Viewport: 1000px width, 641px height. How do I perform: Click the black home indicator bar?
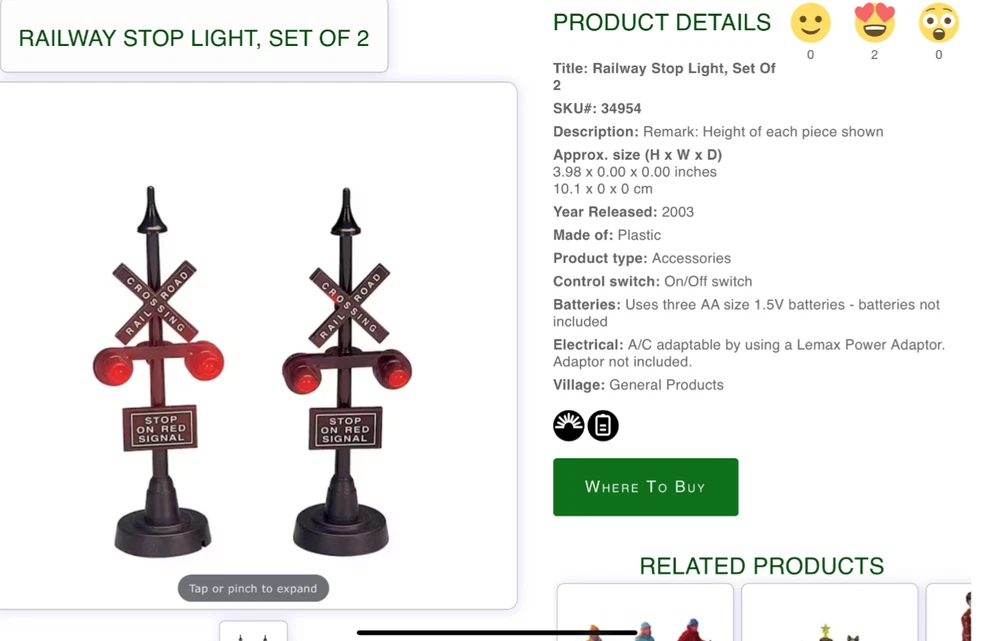497,632
